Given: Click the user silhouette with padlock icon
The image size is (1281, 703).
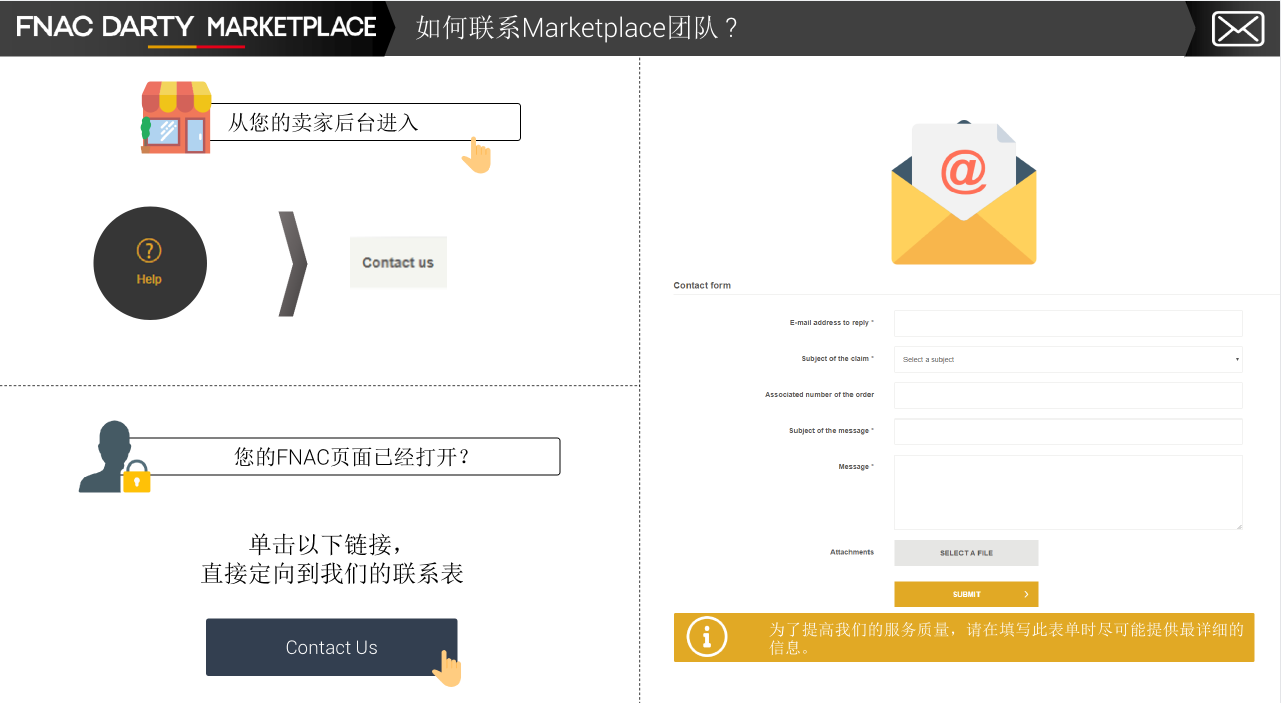Looking at the screenshot, I should coord(113,457).
